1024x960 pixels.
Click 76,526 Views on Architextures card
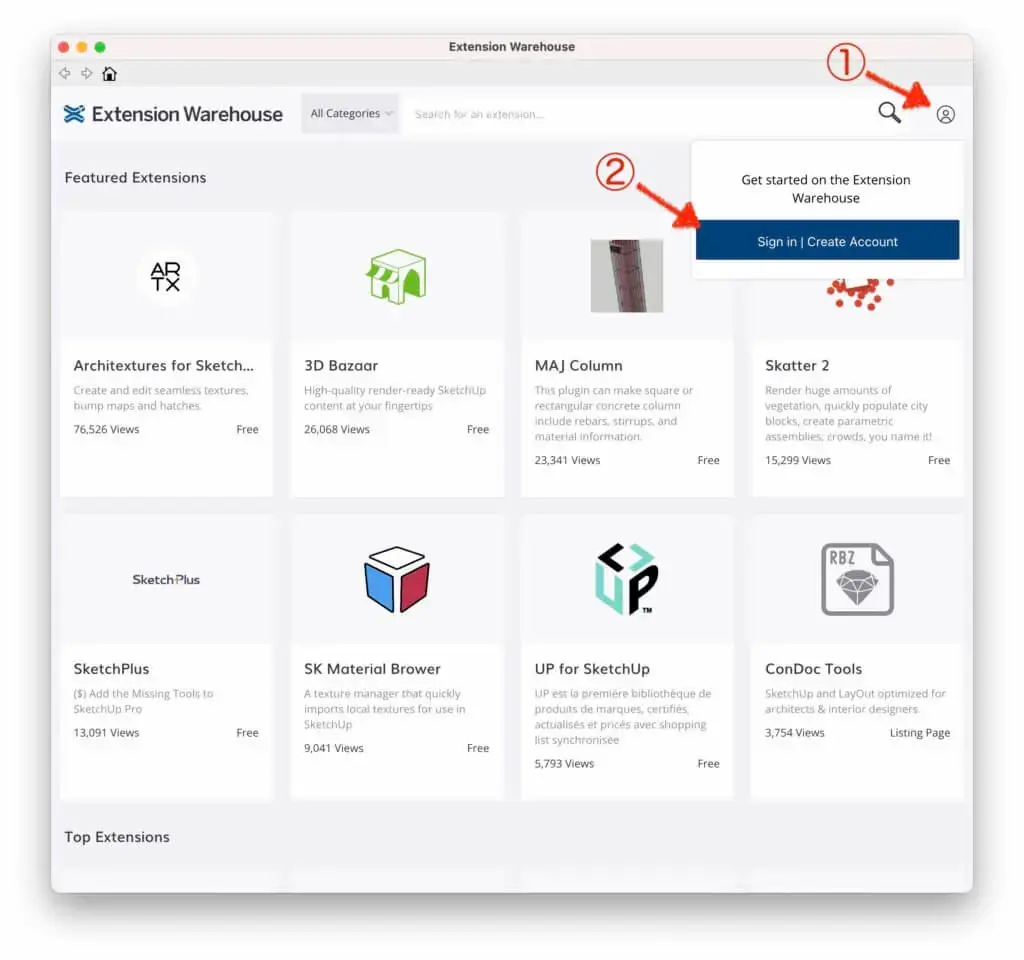pyautogui.click(x=106, y=429)
